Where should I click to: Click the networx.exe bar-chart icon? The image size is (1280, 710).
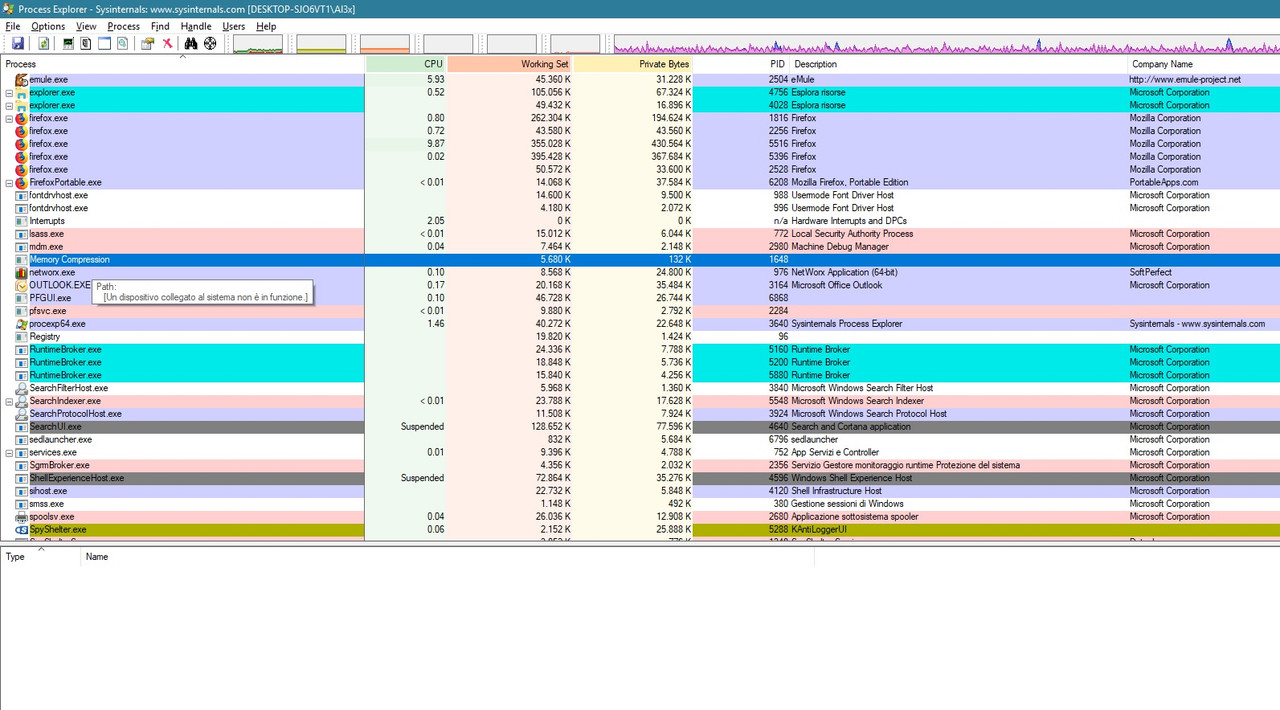pyautogui.click(x=21, y=272)
